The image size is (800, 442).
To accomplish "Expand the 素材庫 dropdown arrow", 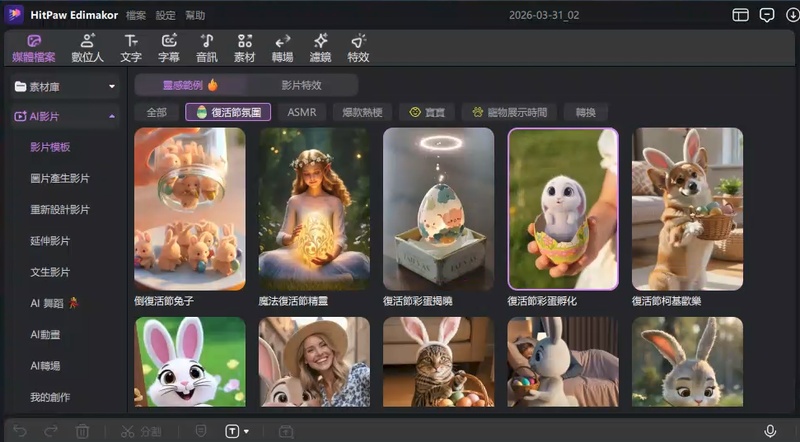I will [x=112, y=86].
